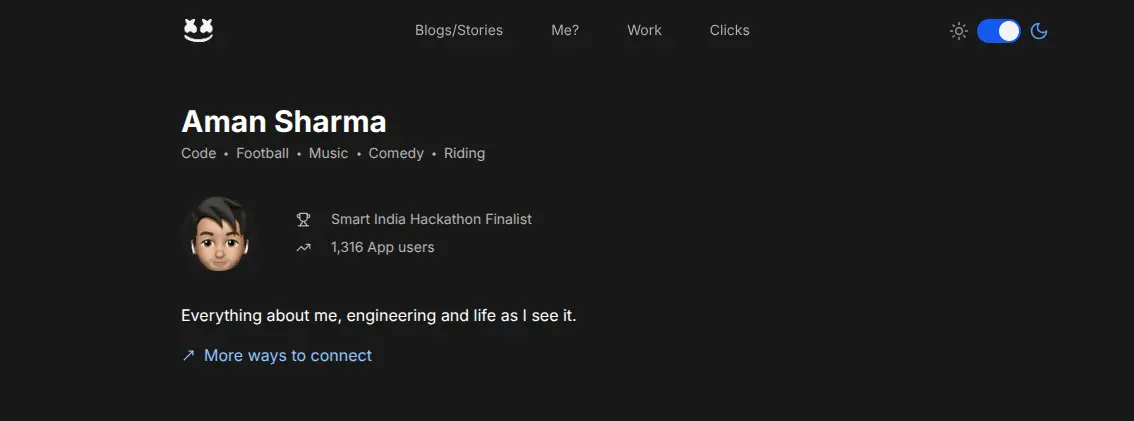This screenshot has width=1134, height=421.
Task: Click the moon dark-mode icon
Action: click(1039, 31)
